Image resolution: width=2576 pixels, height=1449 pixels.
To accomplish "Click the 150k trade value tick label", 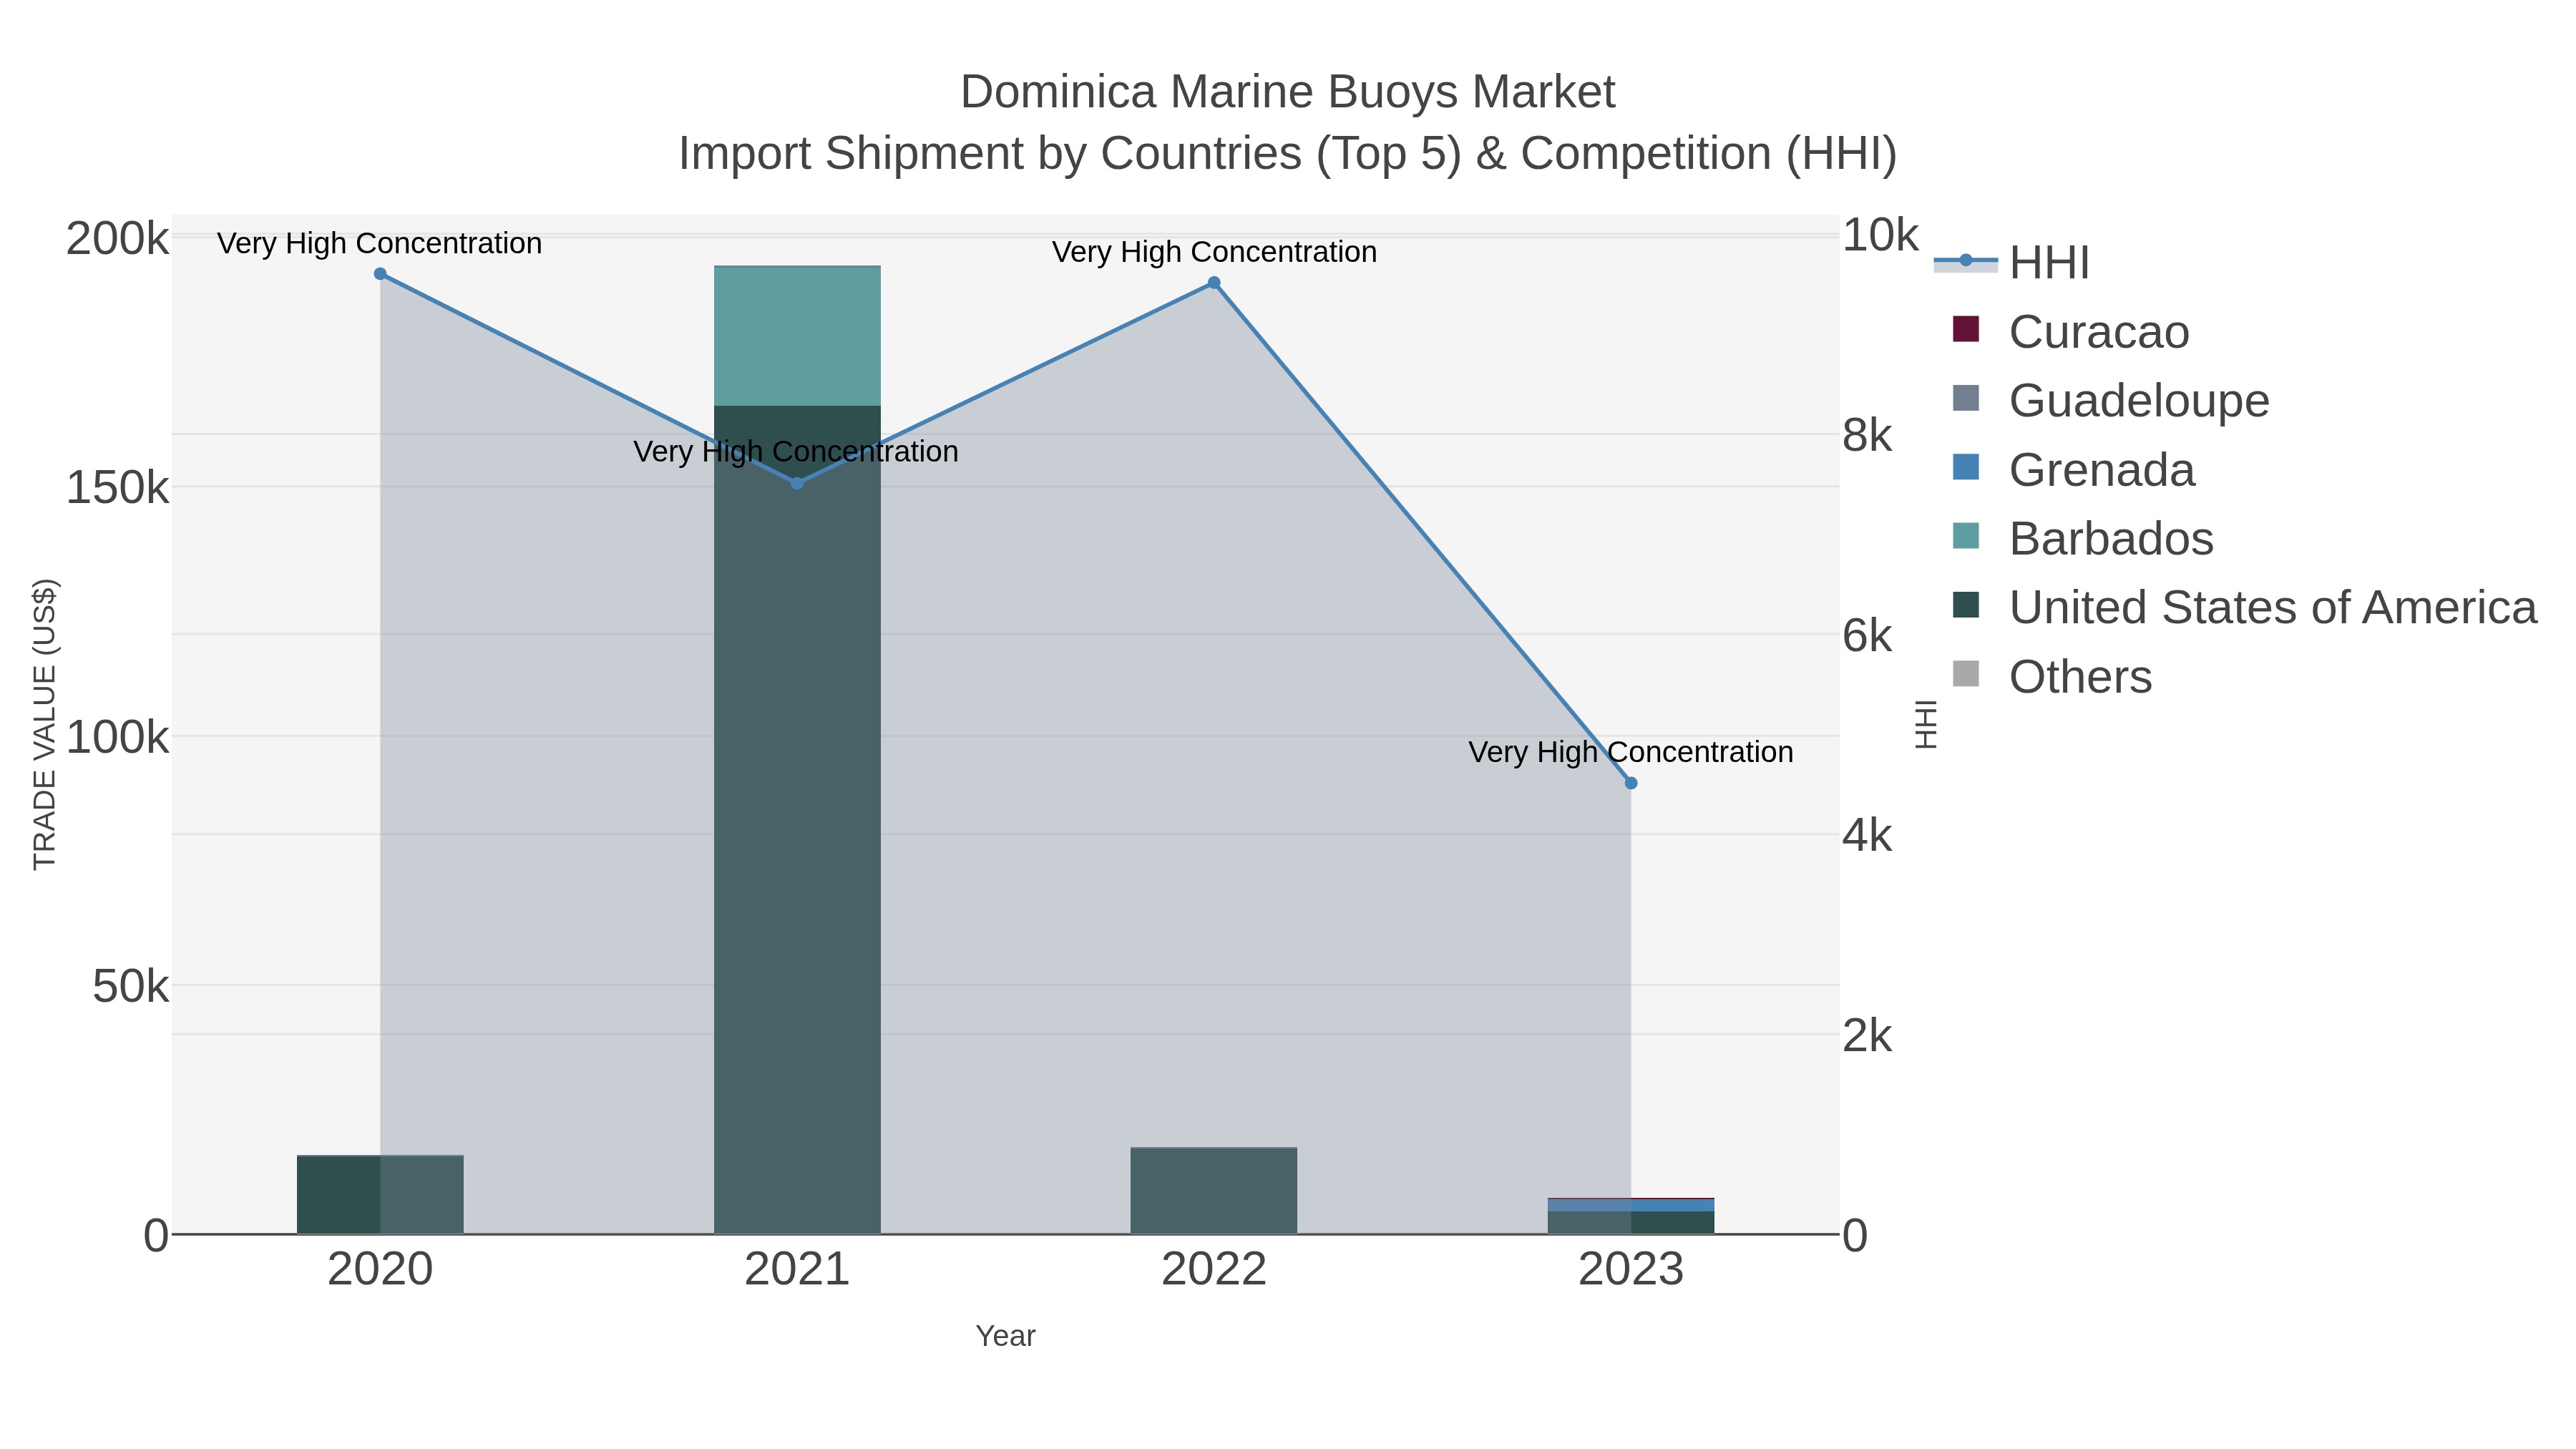I will point(117,489).
